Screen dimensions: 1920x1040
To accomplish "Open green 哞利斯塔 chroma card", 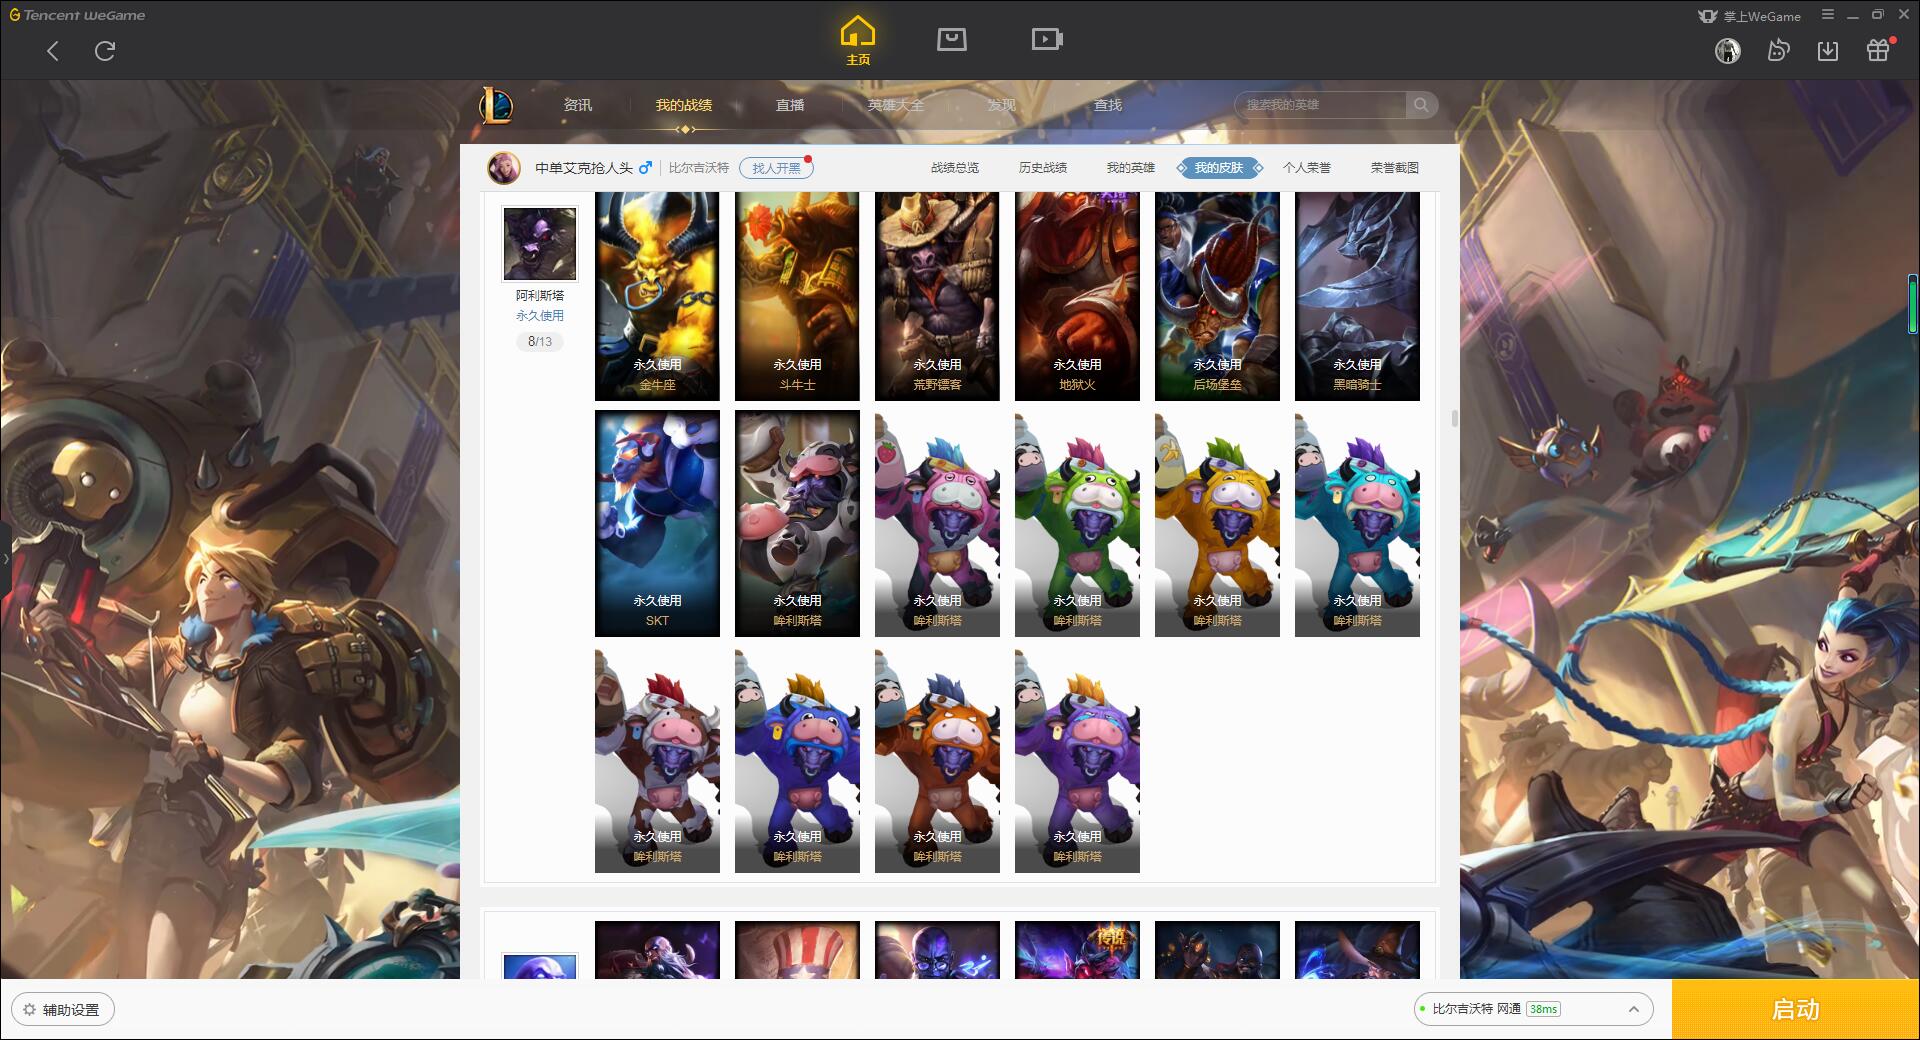I will coord(1077,523).
